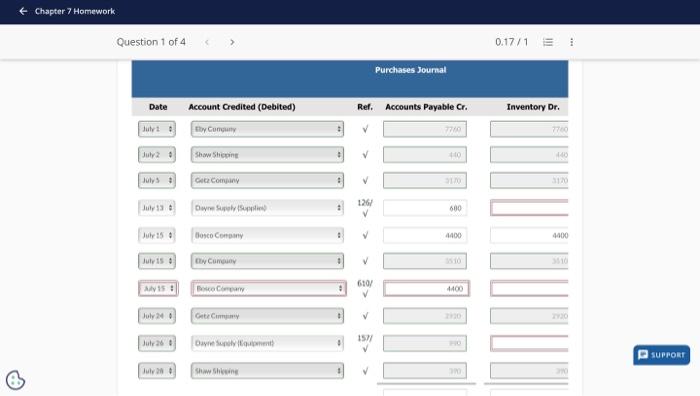700x396 pixels.
Task: Expand the Dayne Supply (Supplies) account dropdown
Action: click(x=267, y=208)
